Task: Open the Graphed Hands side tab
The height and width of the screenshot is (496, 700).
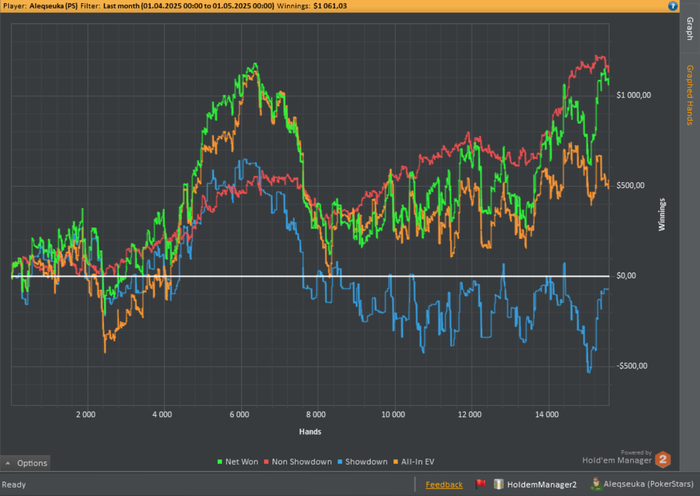Action: click(x=690, y=95)
